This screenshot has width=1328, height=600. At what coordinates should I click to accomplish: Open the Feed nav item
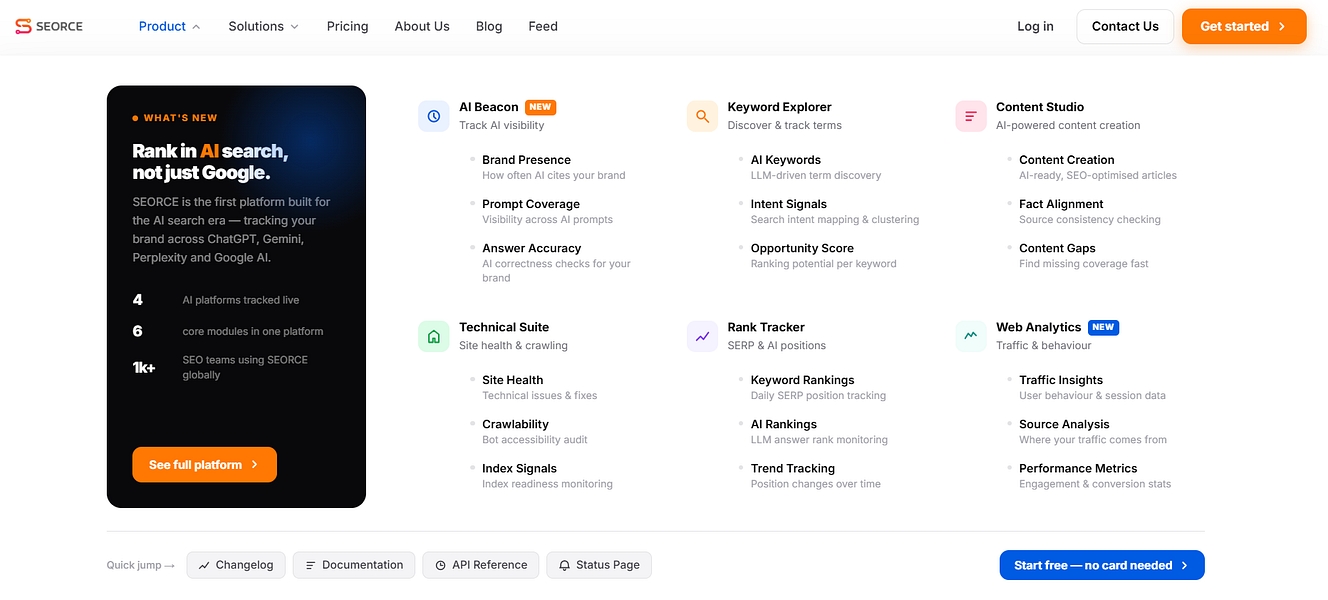[x=543, y=26]
